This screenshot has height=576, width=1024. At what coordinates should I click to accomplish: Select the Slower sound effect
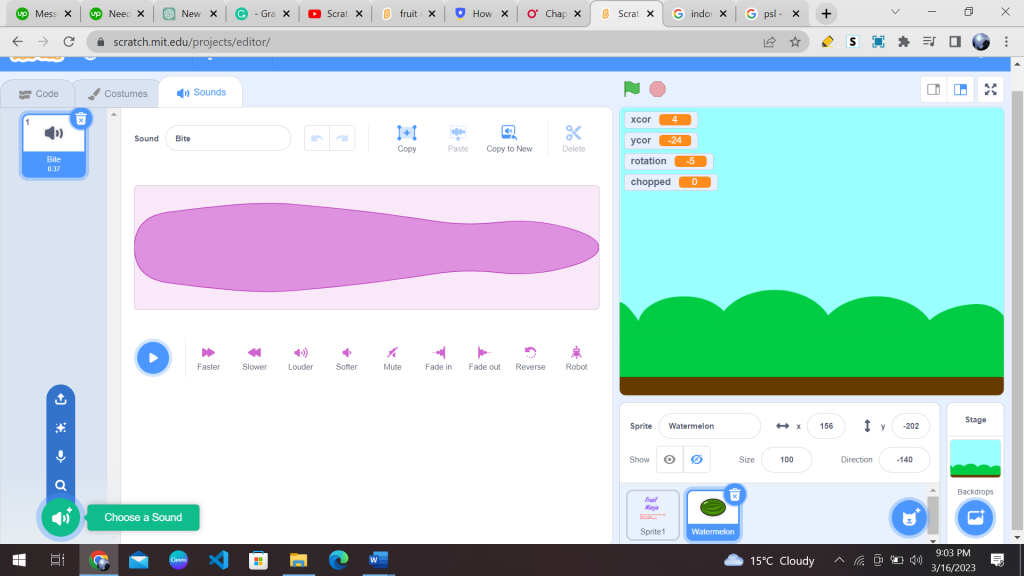tap(254, 352)
